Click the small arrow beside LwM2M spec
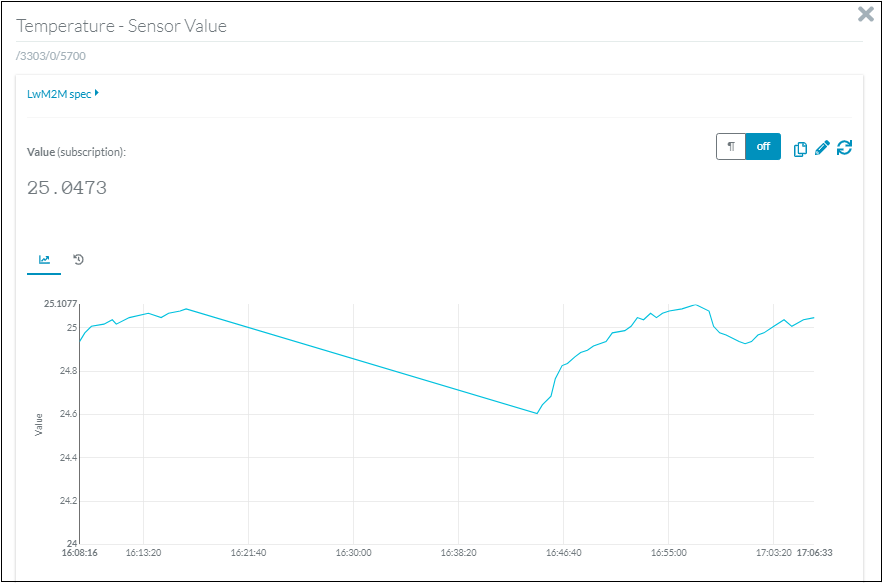Screen dimensions: 882x583 (x=97, y=94)
